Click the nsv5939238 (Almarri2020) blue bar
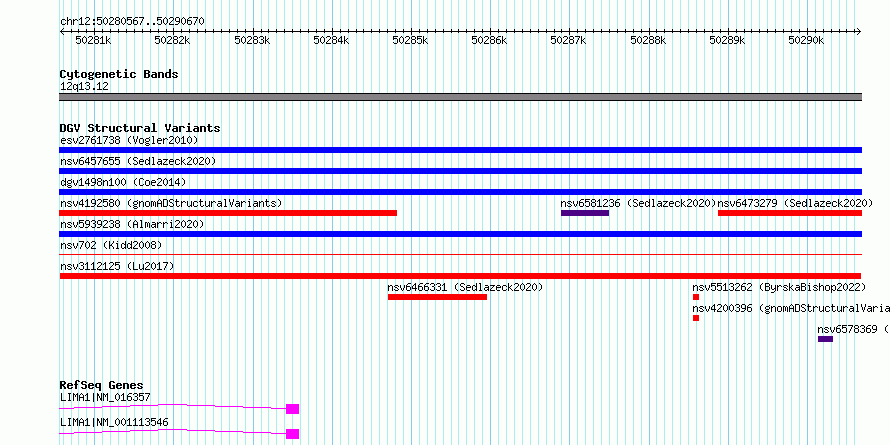890x445 pixels. click(460, 234)
